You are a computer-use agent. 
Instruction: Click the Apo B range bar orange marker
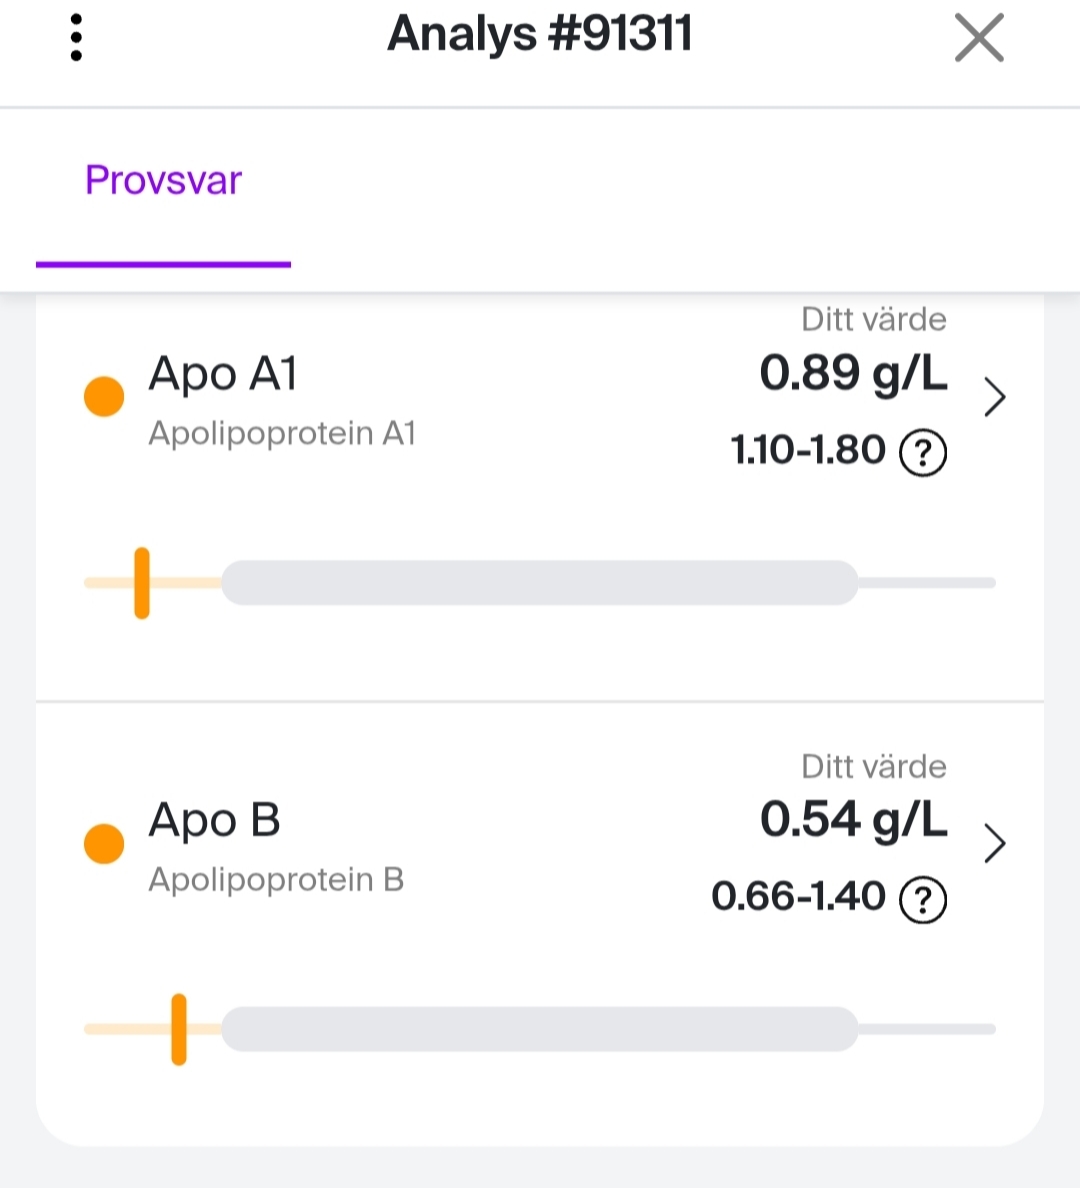(179, 1029)
